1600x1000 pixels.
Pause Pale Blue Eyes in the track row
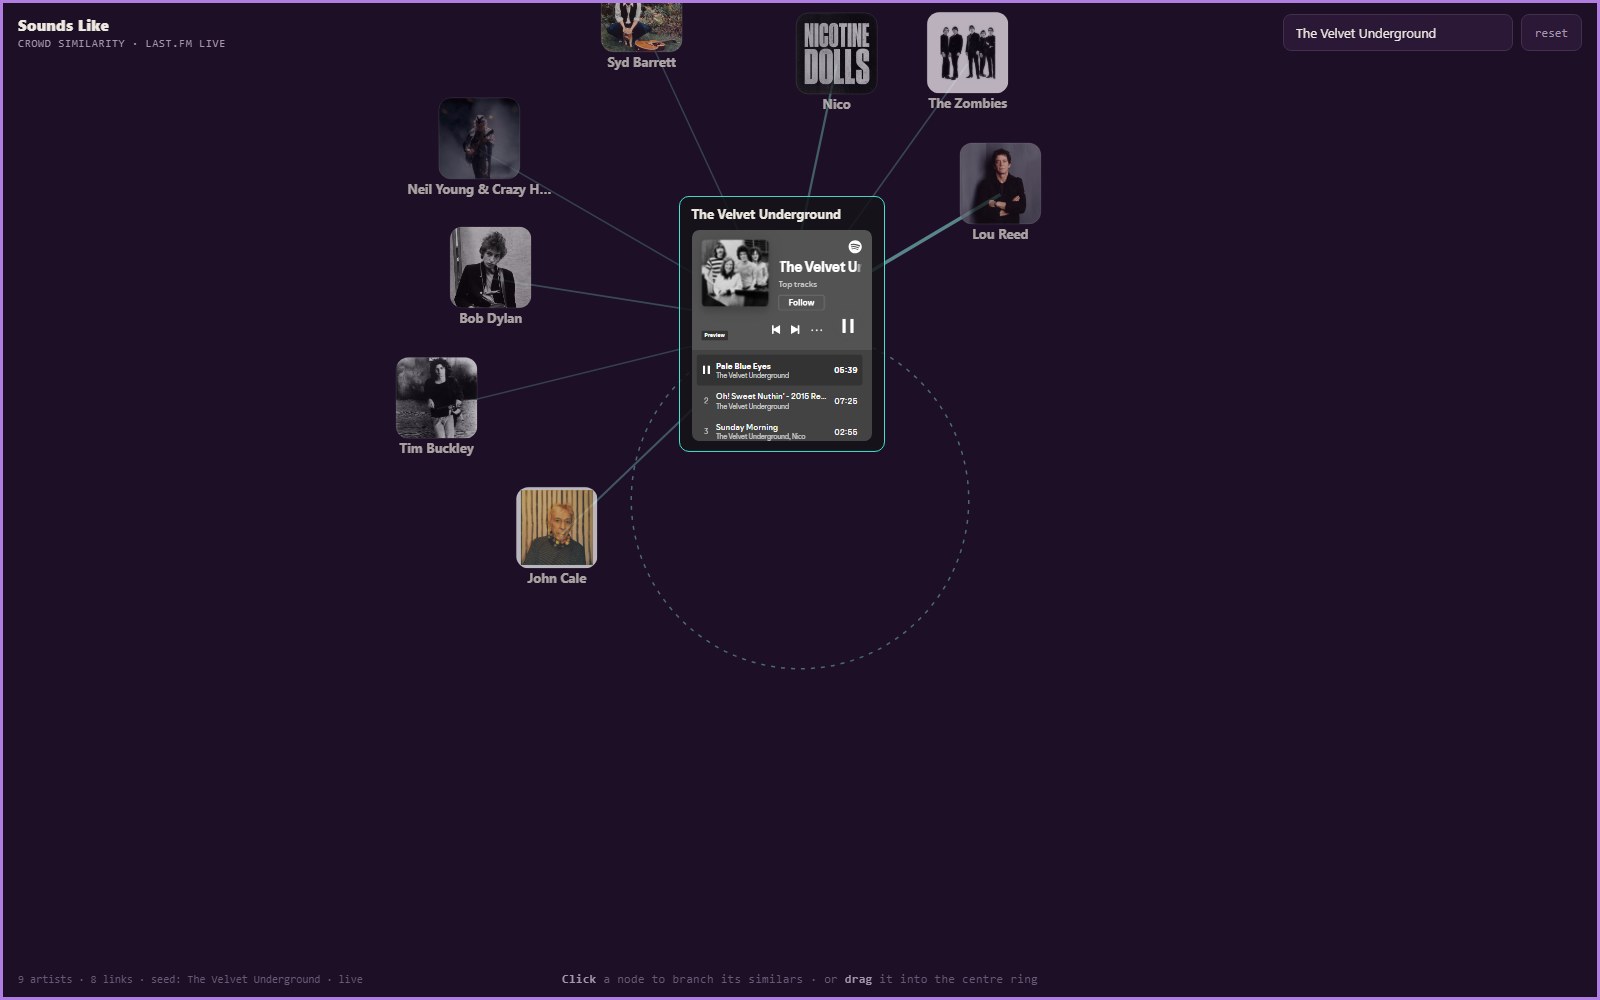[706, 370]
